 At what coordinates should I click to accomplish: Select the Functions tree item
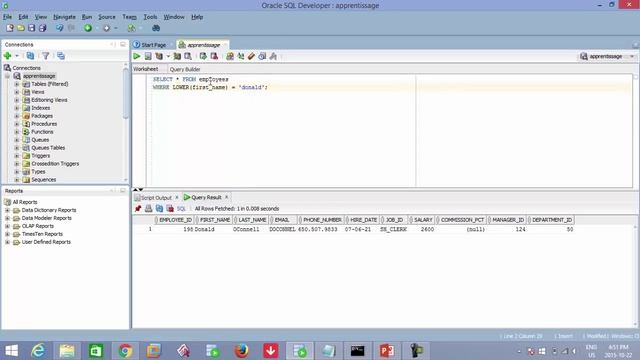(42, 132)
